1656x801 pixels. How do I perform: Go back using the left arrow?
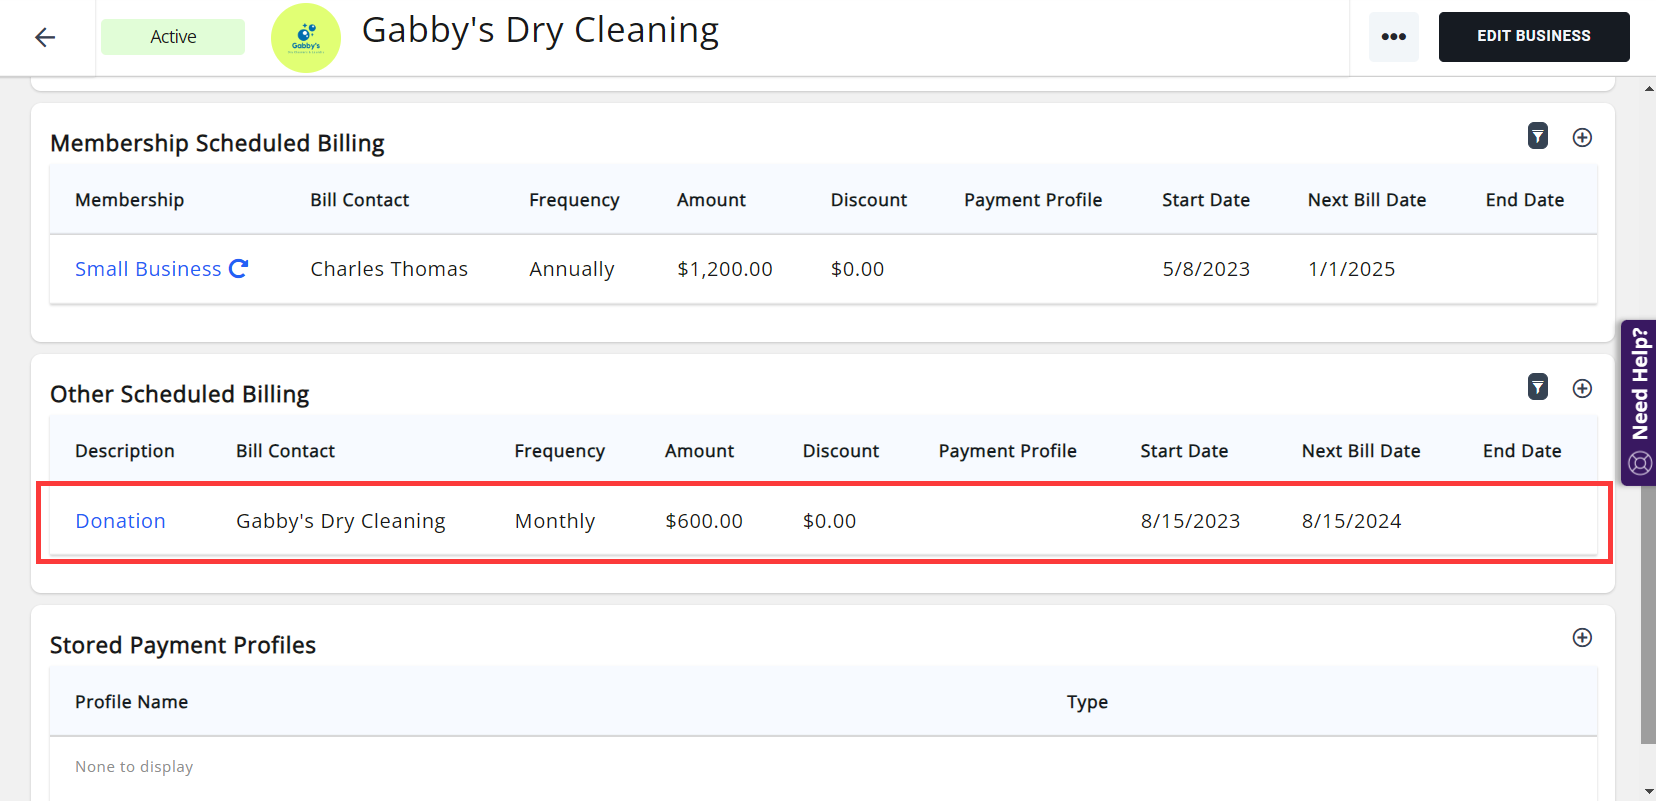(x=45, y=37)
